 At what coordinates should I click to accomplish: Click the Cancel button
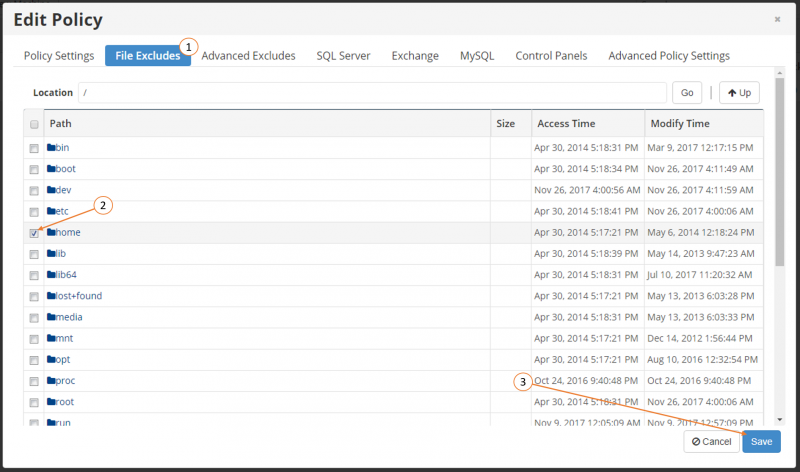711,441
